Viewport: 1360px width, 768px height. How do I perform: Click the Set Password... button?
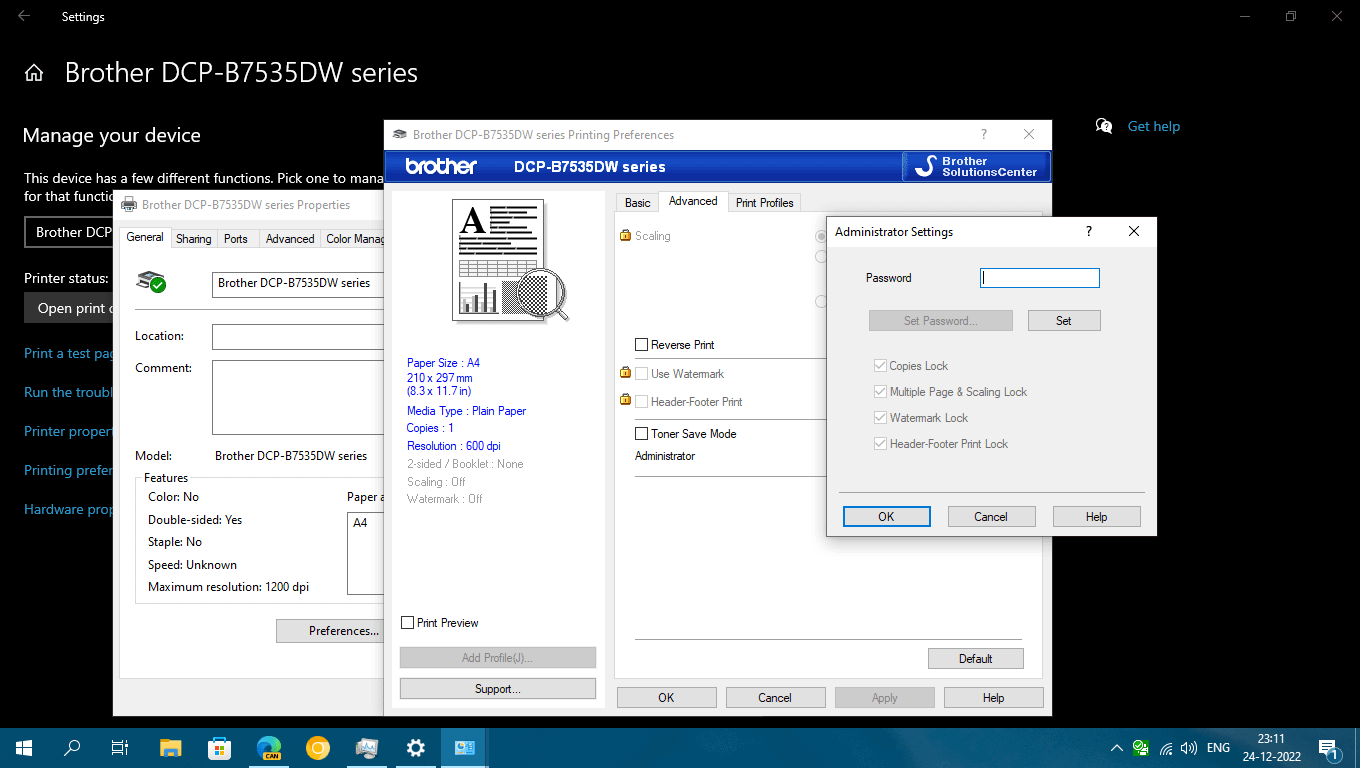[941, 321]
